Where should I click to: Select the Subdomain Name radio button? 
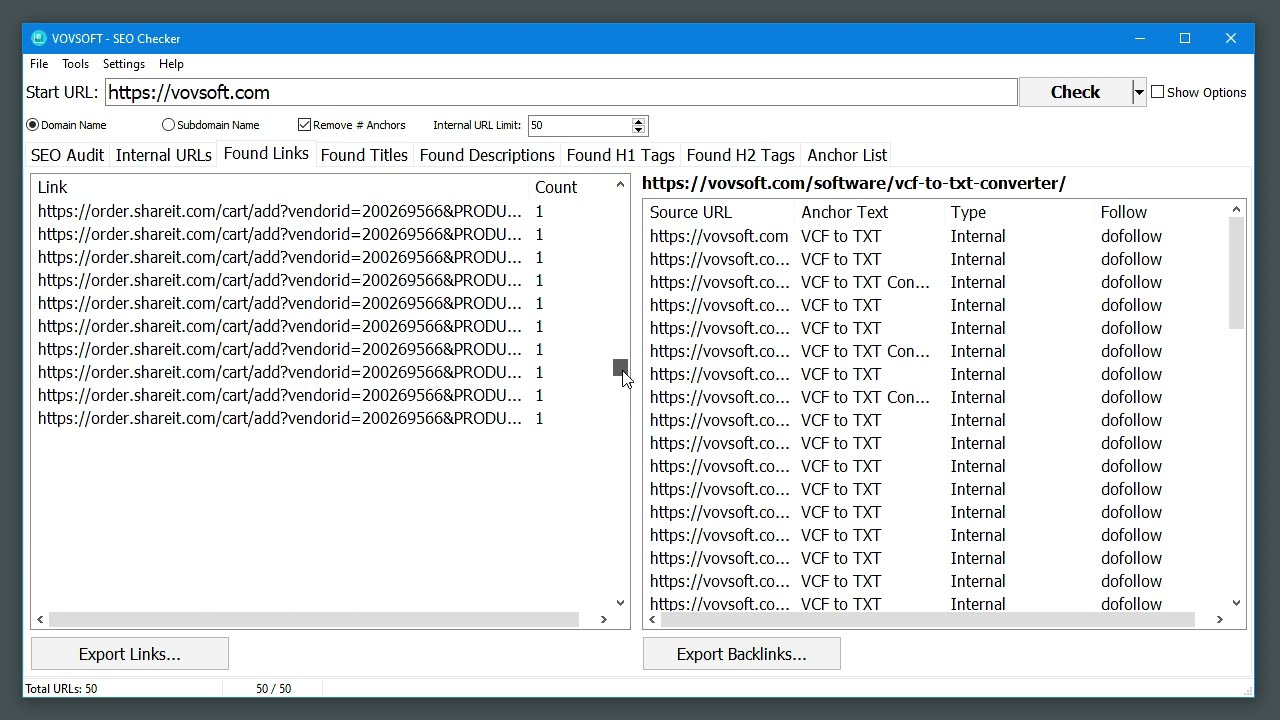click(168, 124)
